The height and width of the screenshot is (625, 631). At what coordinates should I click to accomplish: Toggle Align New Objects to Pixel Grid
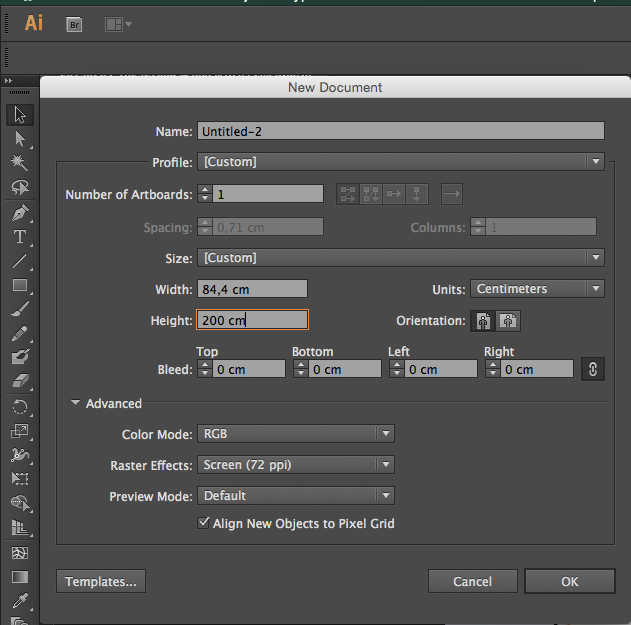tap(203, 523)
